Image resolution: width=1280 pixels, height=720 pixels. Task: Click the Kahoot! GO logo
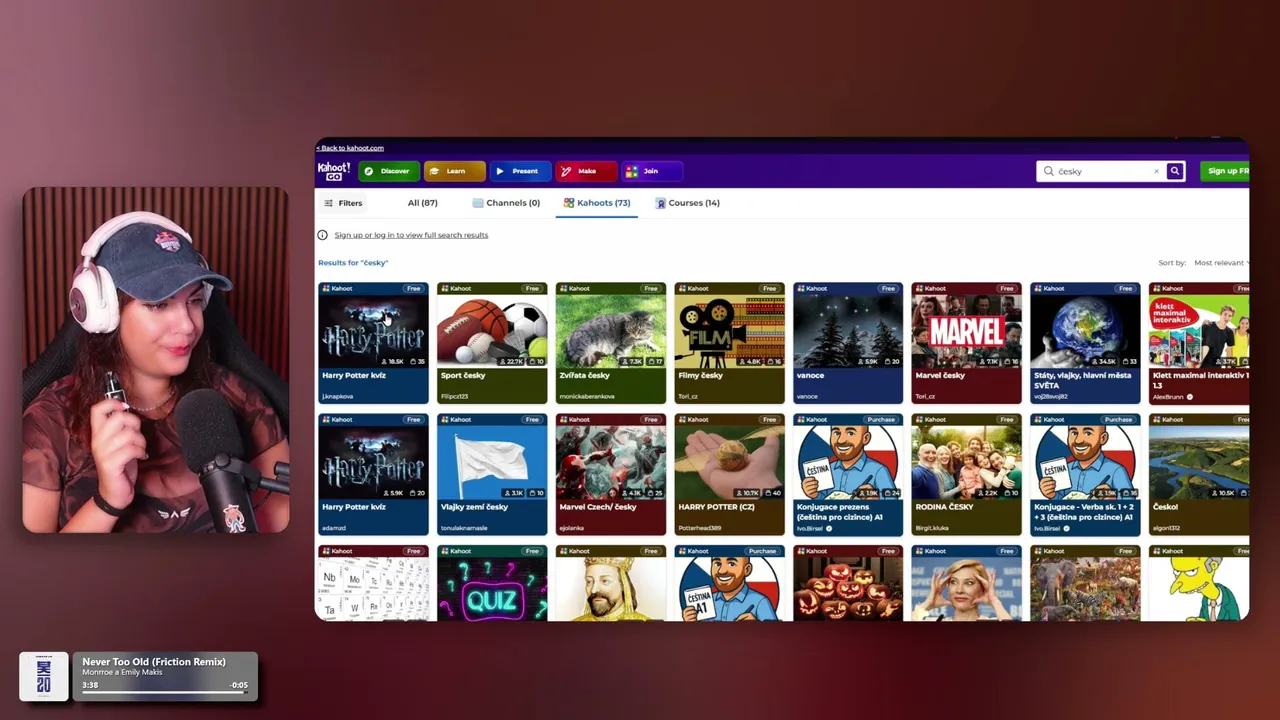(334, 171)
